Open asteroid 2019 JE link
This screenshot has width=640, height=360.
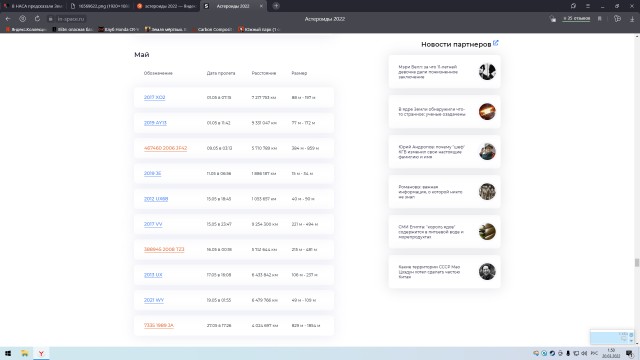coord(152,173)
